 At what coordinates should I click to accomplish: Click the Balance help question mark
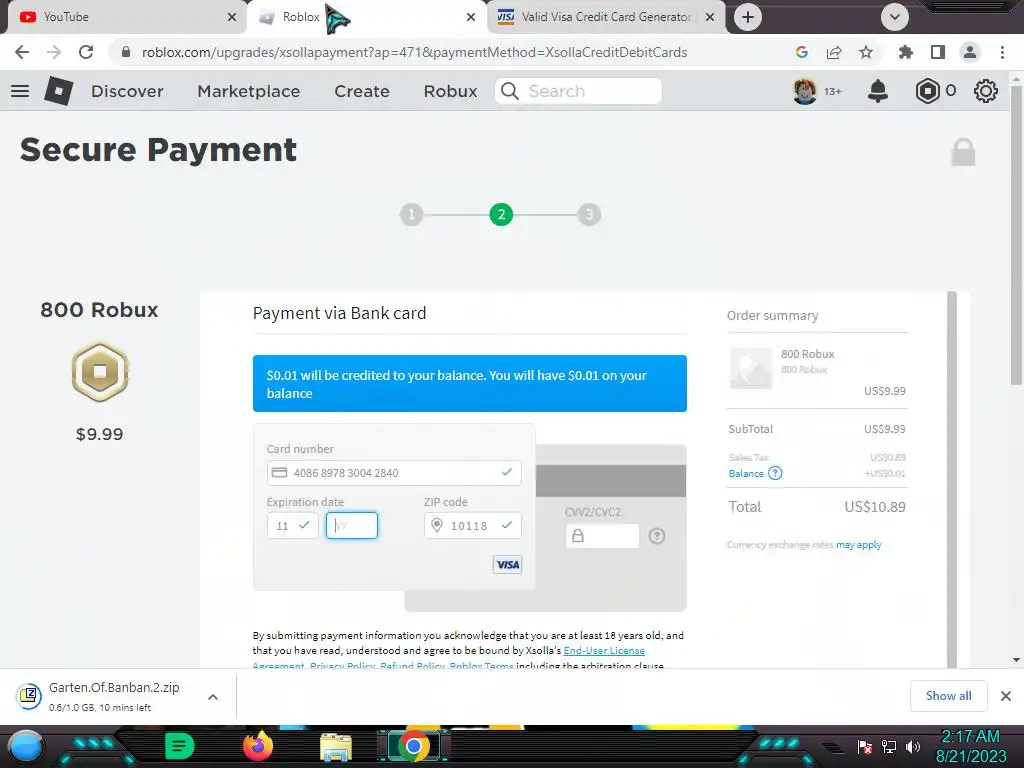(775, 473)
